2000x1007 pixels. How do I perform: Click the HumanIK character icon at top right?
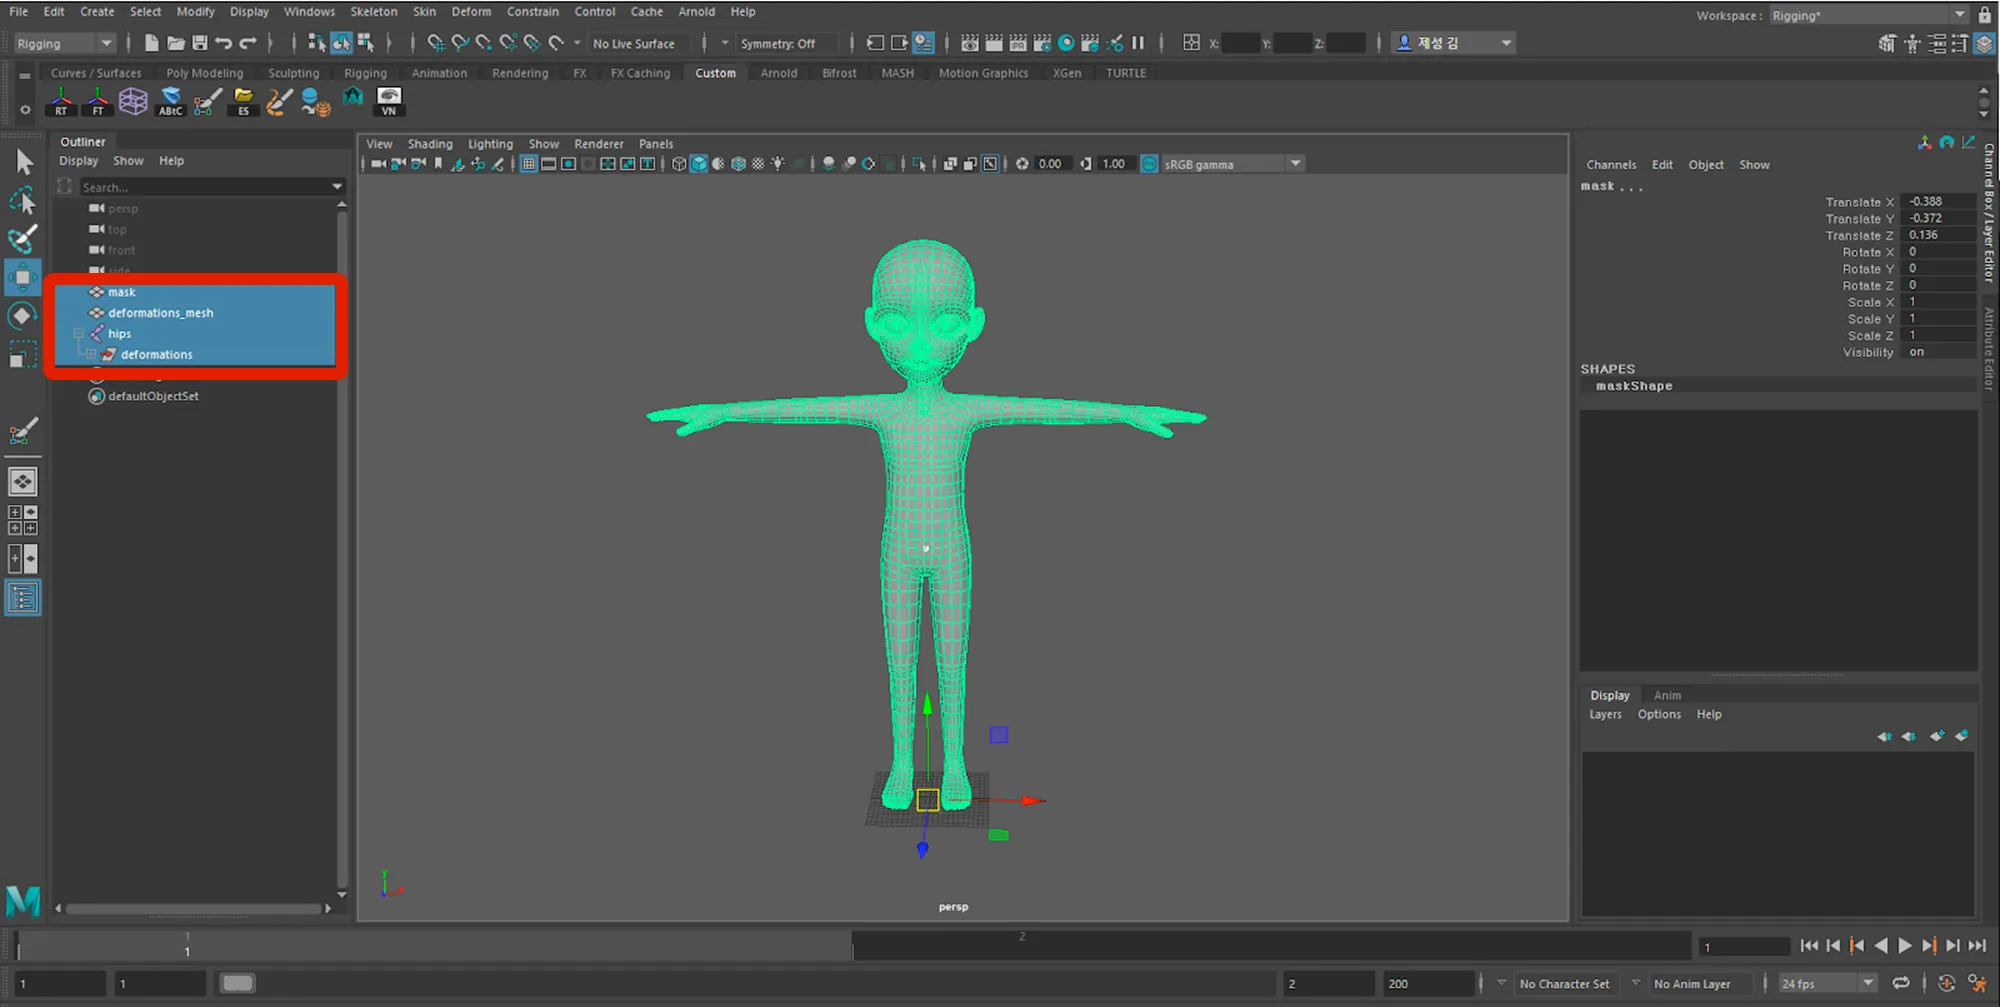point(1912,43)
